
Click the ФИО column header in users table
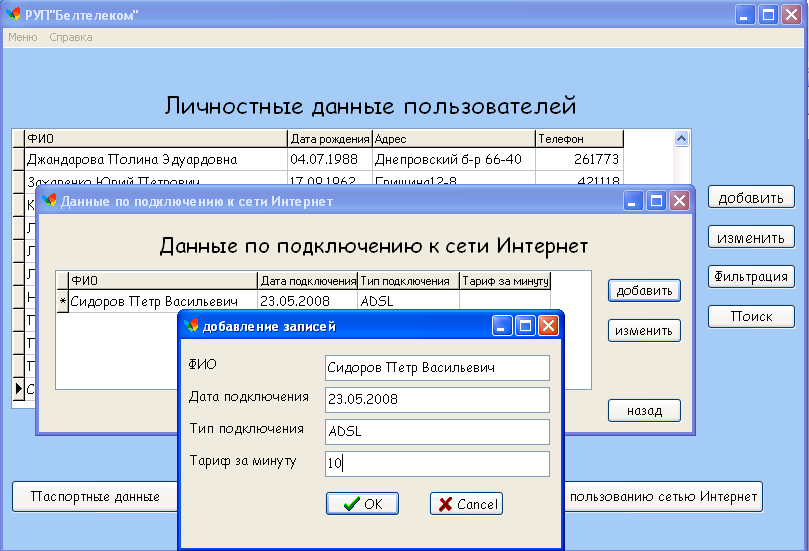156,139
